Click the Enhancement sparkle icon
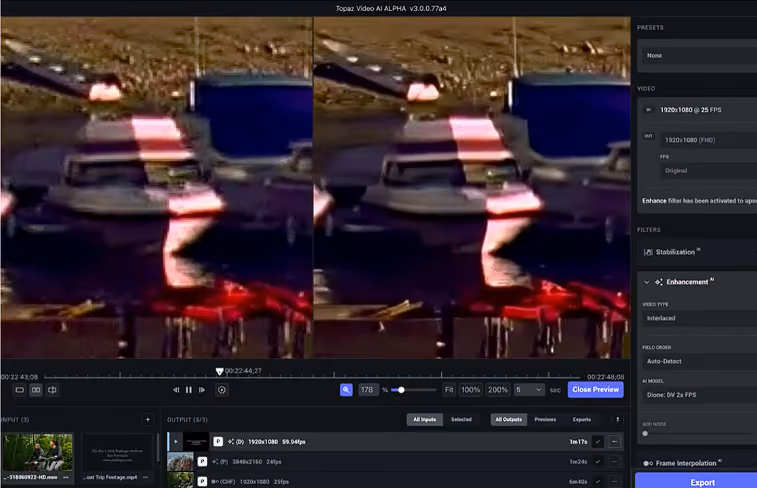757x488 pixels. [659, 282]
